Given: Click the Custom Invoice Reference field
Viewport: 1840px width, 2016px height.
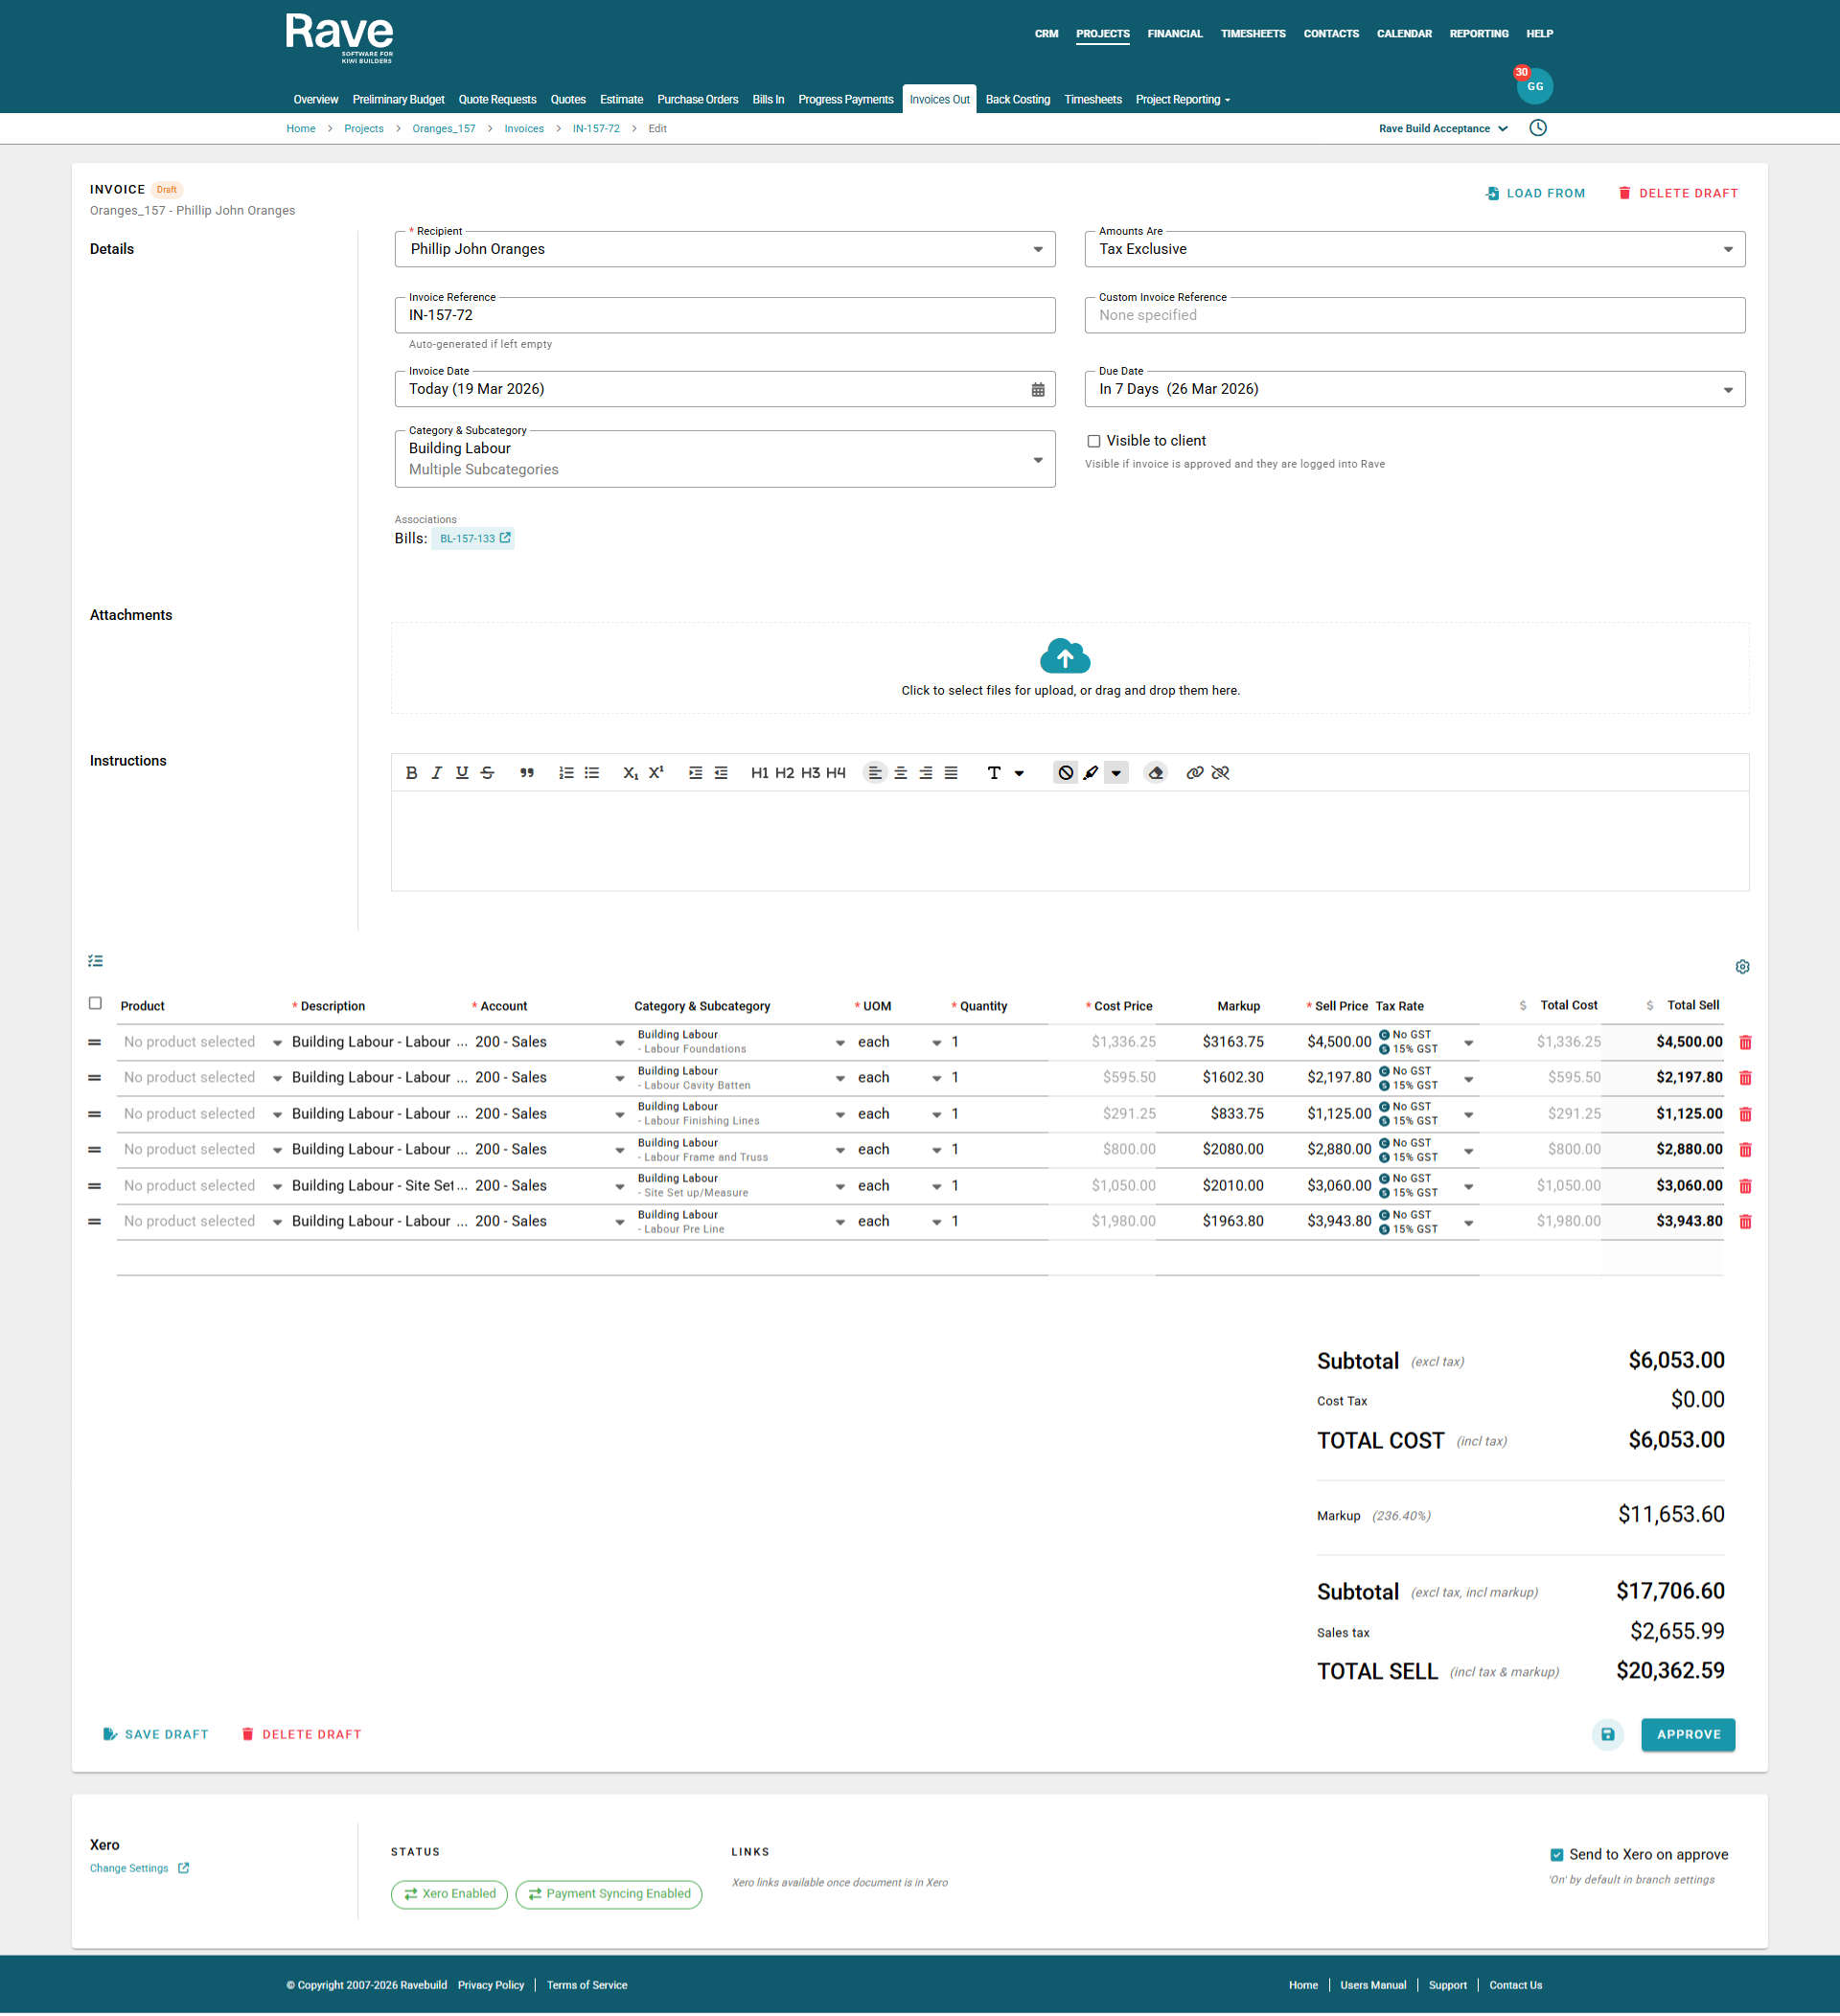Looking at the screenshot, I should [1414, 316].
